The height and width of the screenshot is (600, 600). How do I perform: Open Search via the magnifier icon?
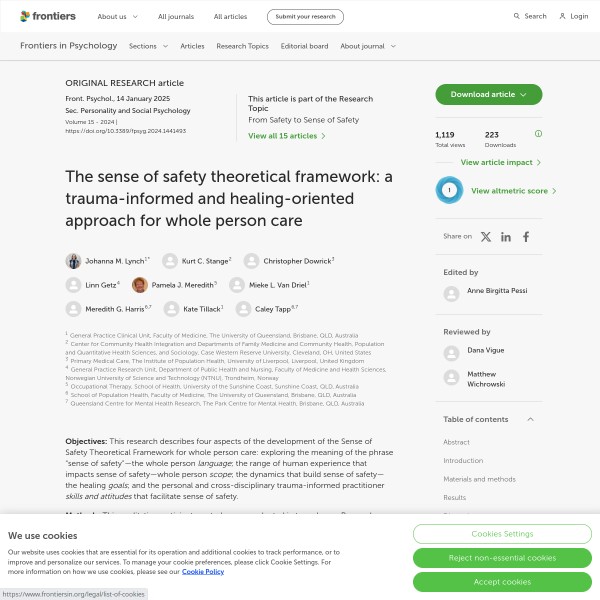(517, 16)
